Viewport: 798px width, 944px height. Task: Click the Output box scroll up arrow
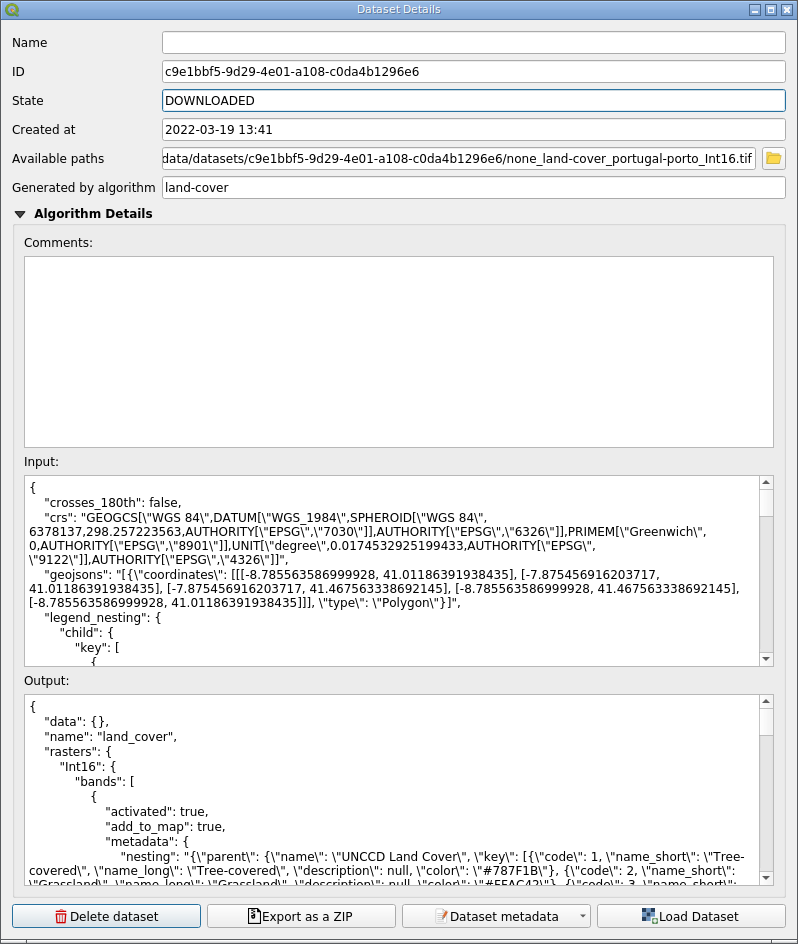tap(766, 701)
